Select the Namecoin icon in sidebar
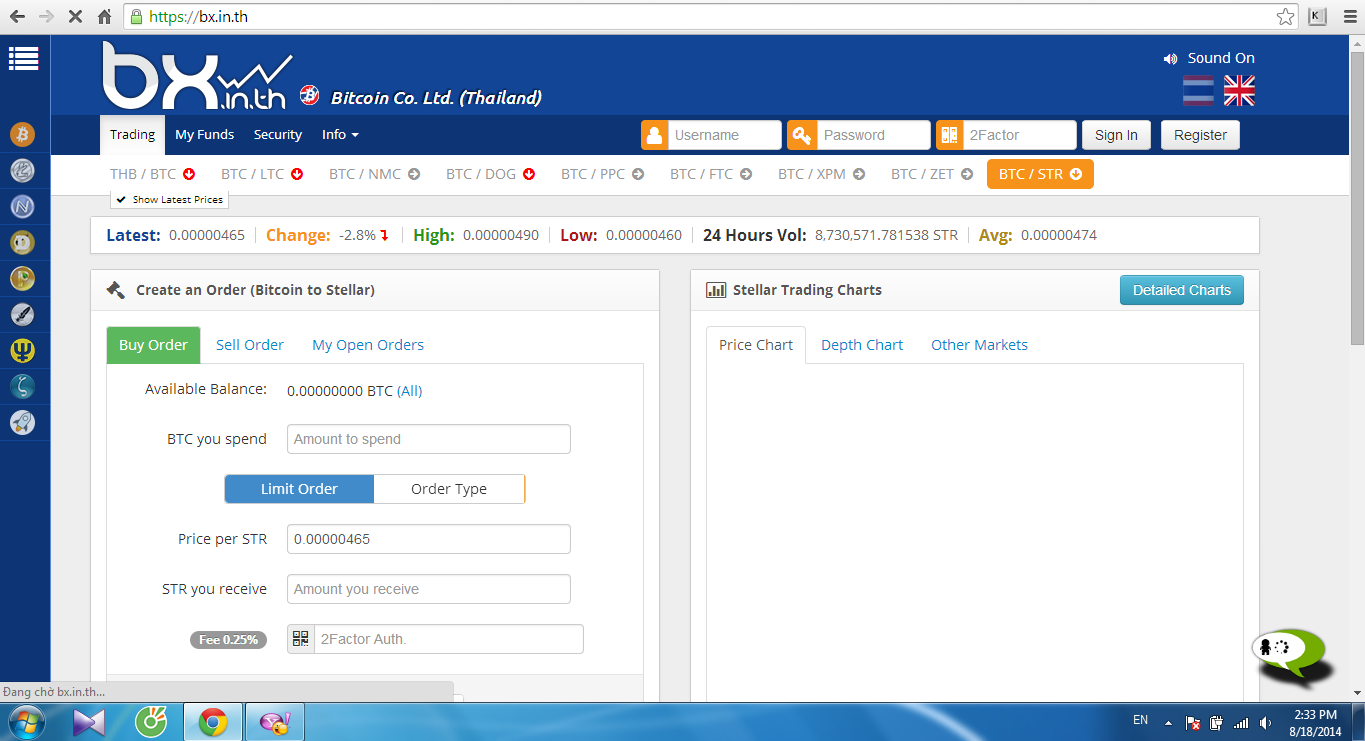1365x741 pixels. 22,207
